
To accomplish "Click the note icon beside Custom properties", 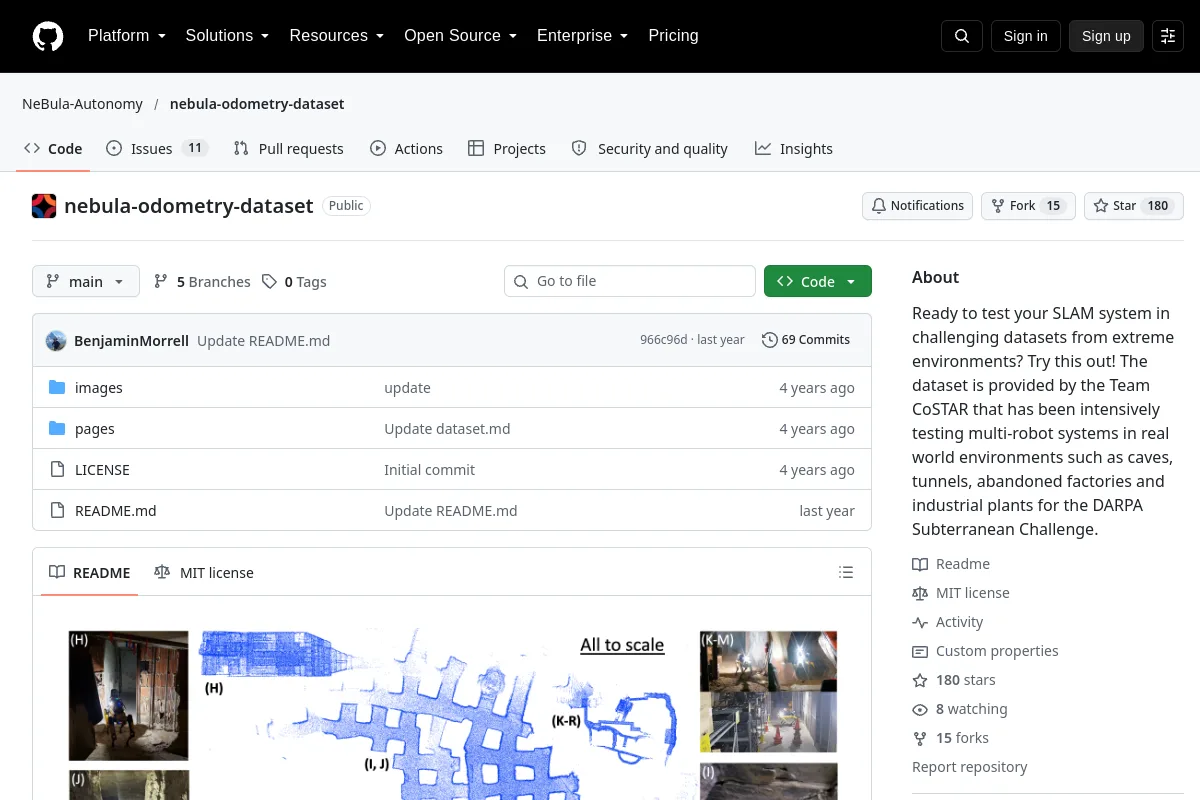I will point(920,652).
